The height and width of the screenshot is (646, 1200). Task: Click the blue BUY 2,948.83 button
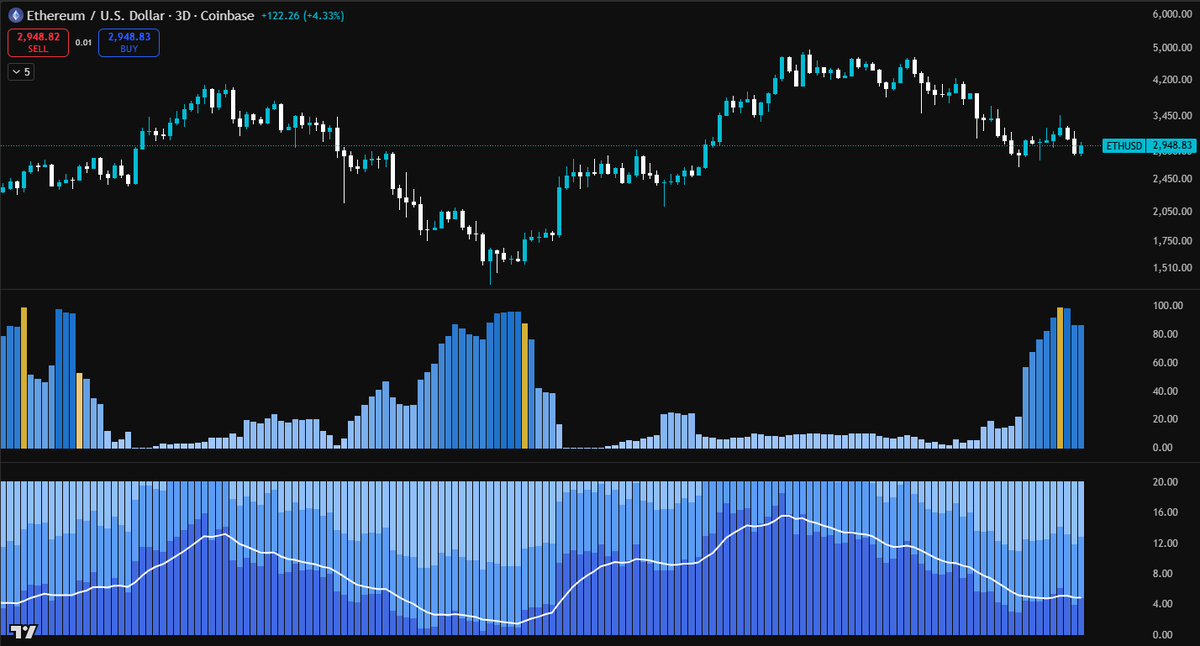click(128, 42)
